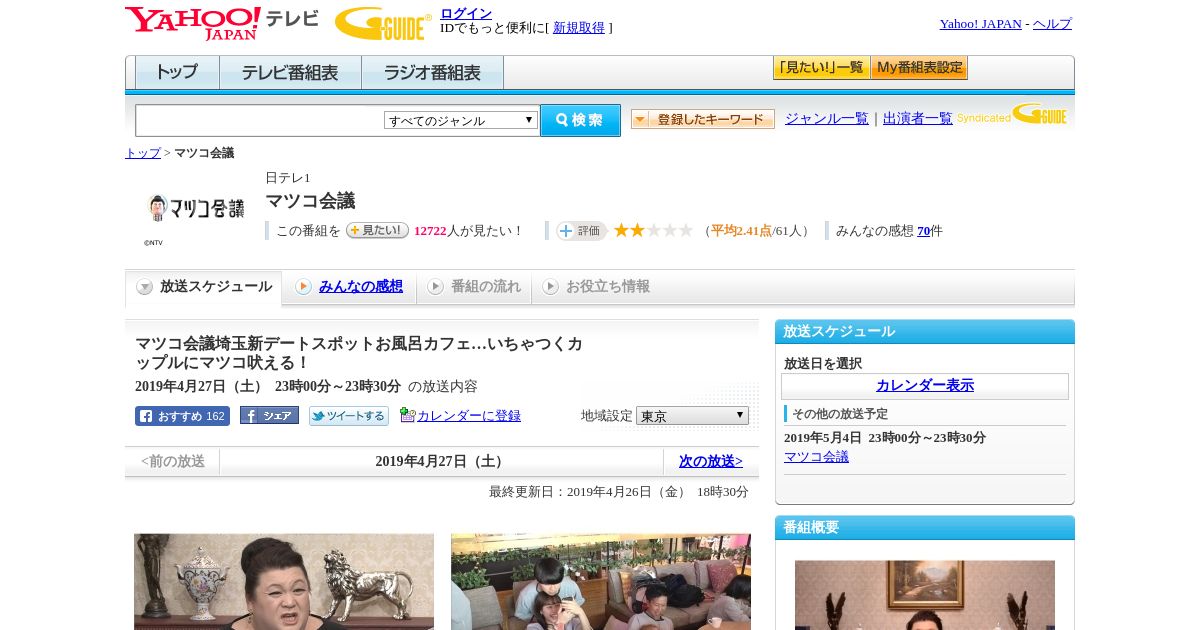Click the Yahoo! JAPAN テレビ logo
The image size is (1200, 630).
click(222, 23)
